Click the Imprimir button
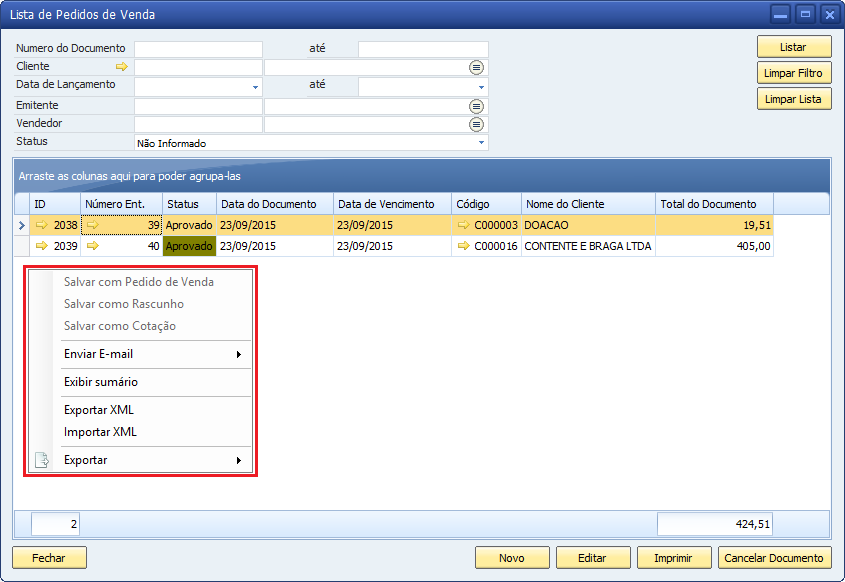Image resolution: width=845 pixels, height=582 pixels. [674, 558]
